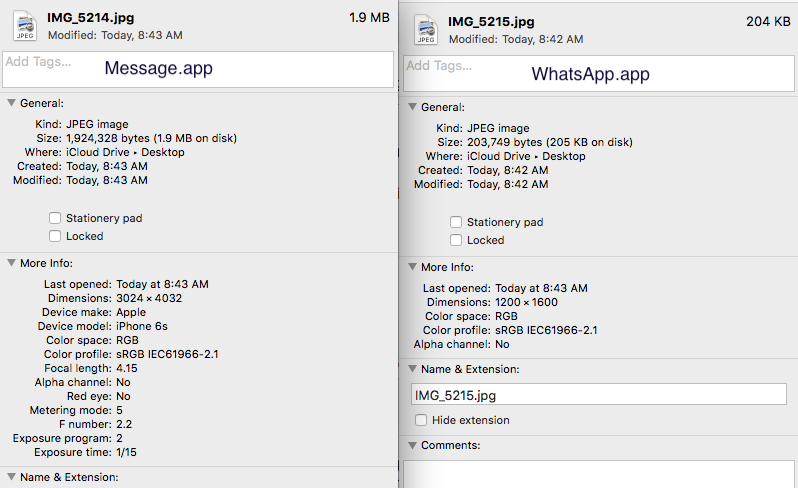798x488 pixels.
Task: Select IMG_5215 Where path iCloud Drive Desktop
Action: coord(526,156)
